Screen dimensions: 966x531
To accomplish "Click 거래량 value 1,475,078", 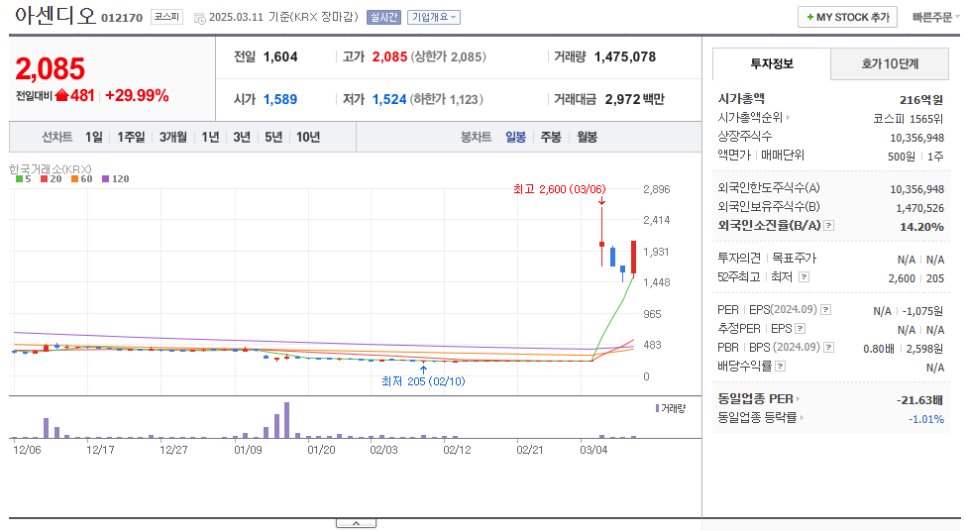I will tap(625, 57).
